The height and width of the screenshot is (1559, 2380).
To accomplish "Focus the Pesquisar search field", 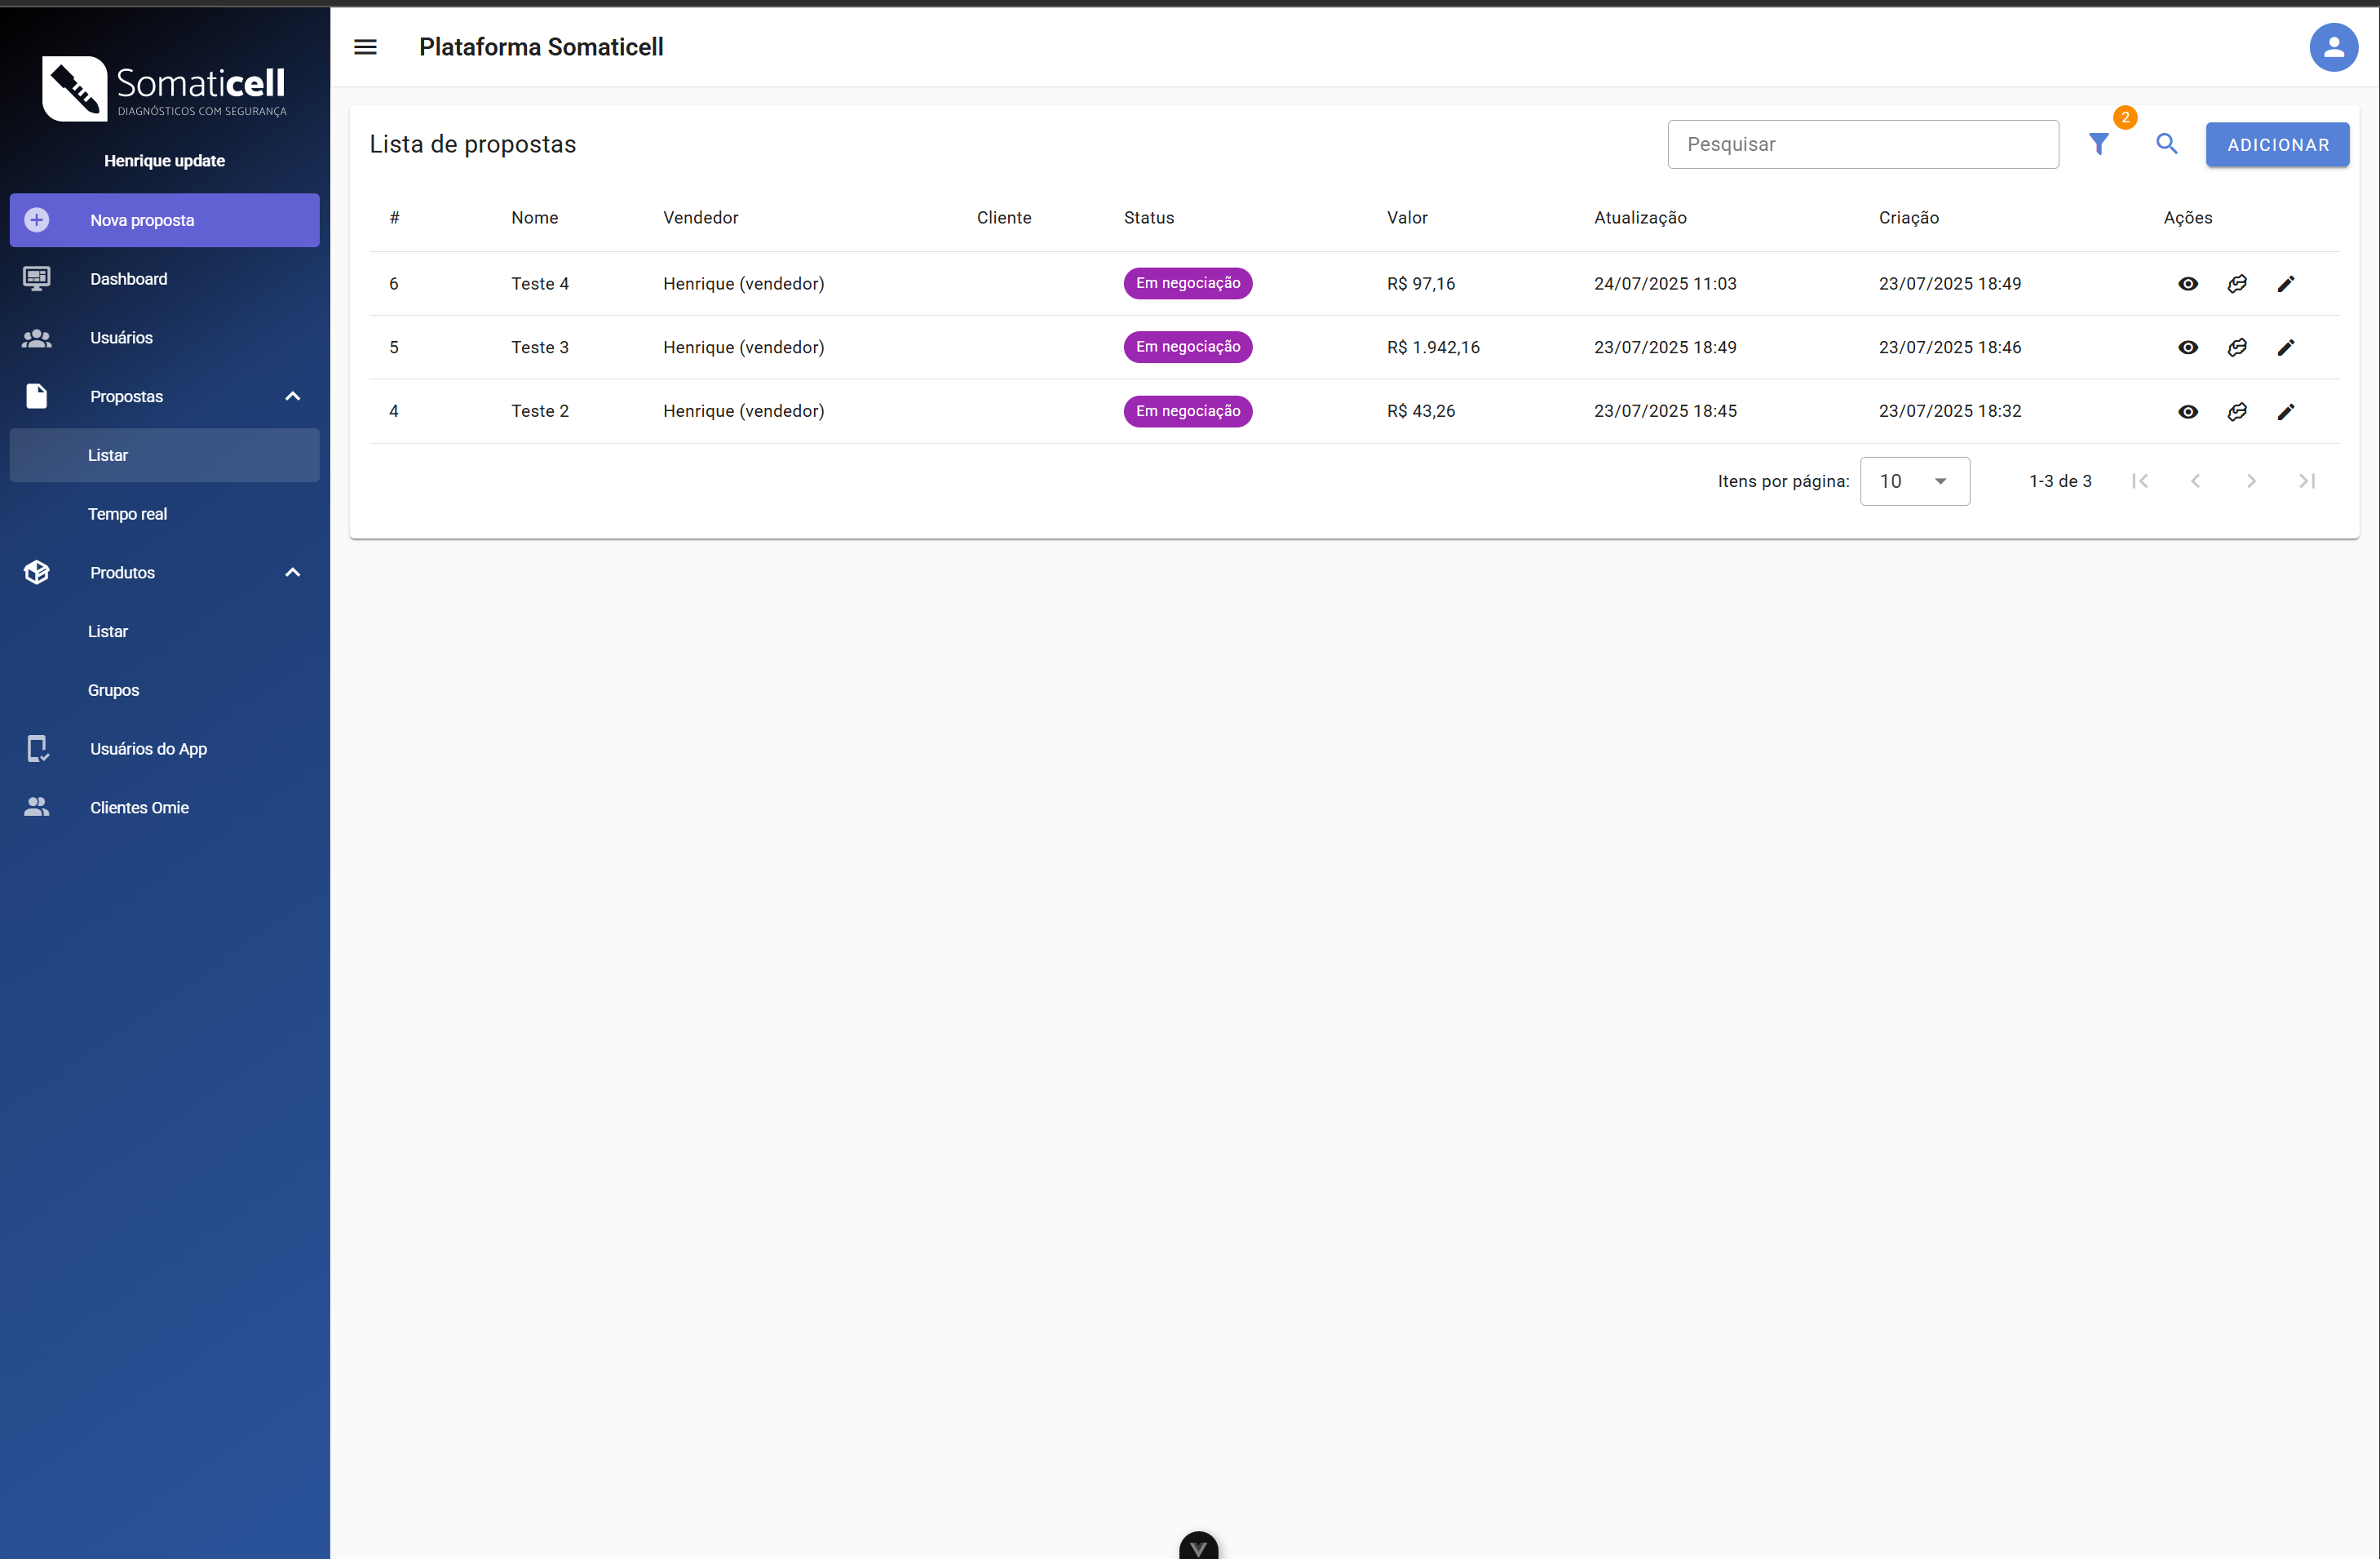I will [1862, 144].
